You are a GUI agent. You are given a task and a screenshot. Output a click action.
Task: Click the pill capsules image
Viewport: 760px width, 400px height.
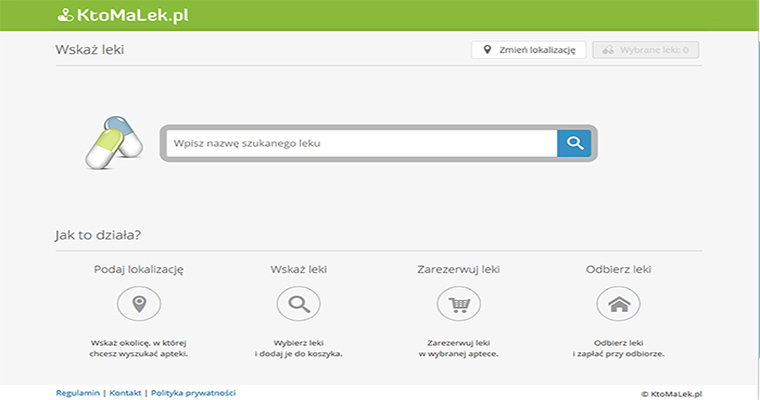click(113, 143)
